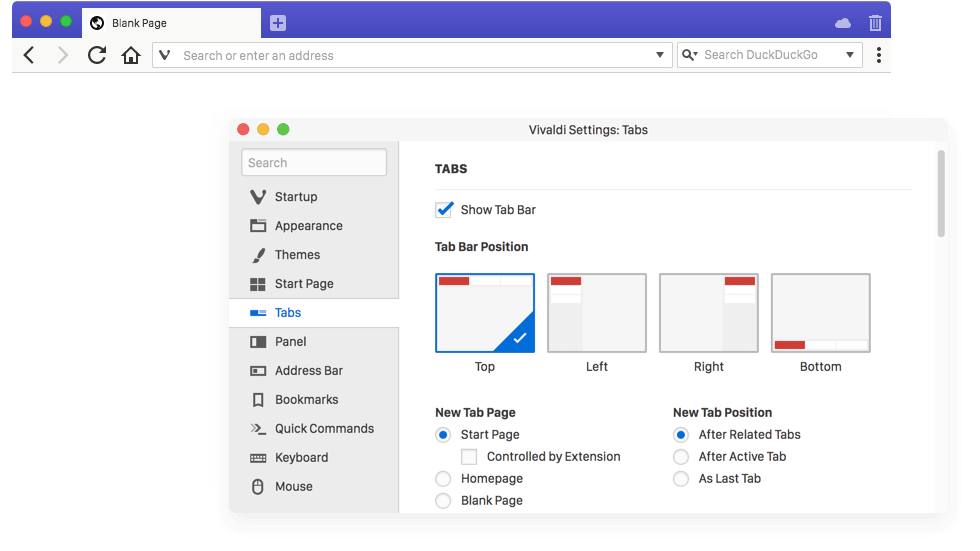Click the cloud sync icon
The image size is (980, 551).
pyautogui.click(x=843, y=22)
